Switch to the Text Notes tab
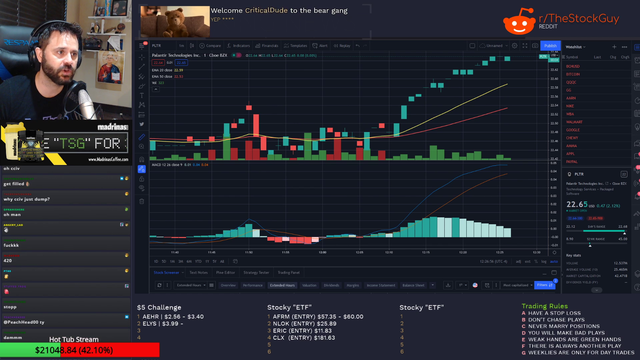 tap(199, 273)
